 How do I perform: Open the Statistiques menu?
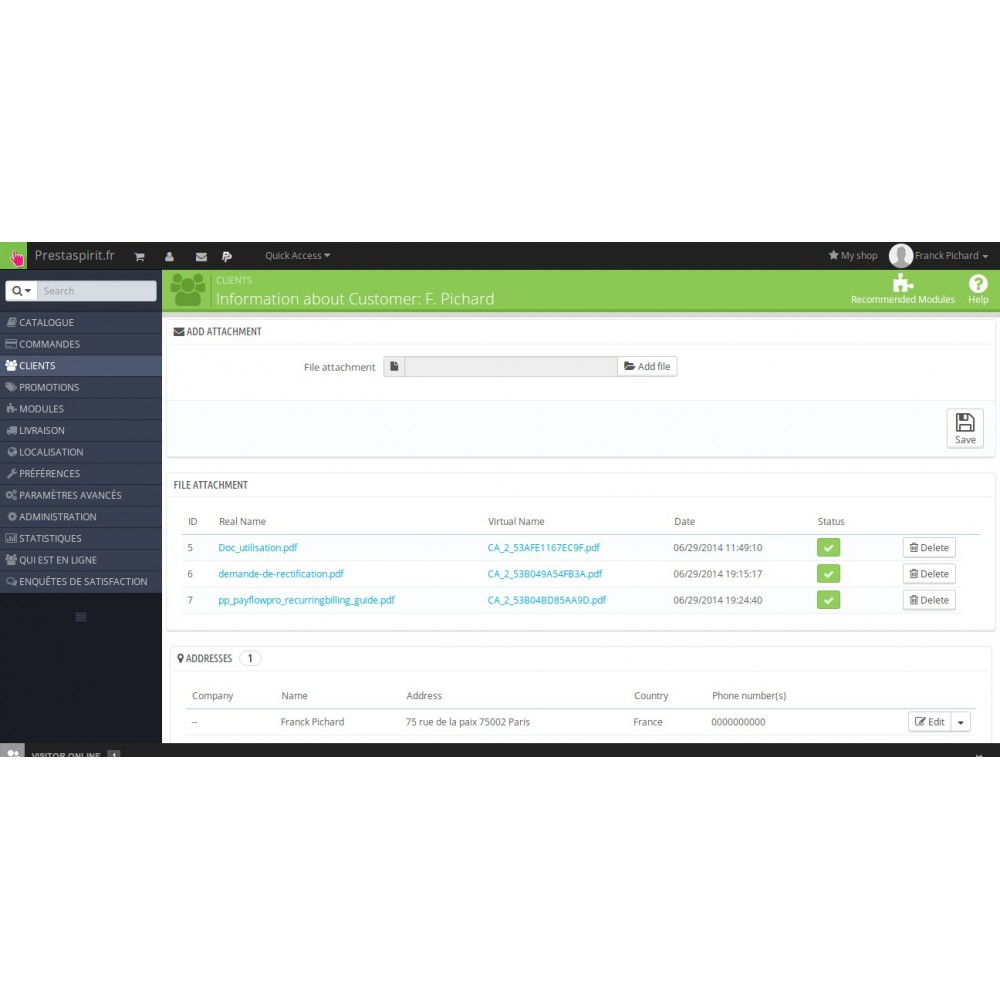click(x=80, y=539)
